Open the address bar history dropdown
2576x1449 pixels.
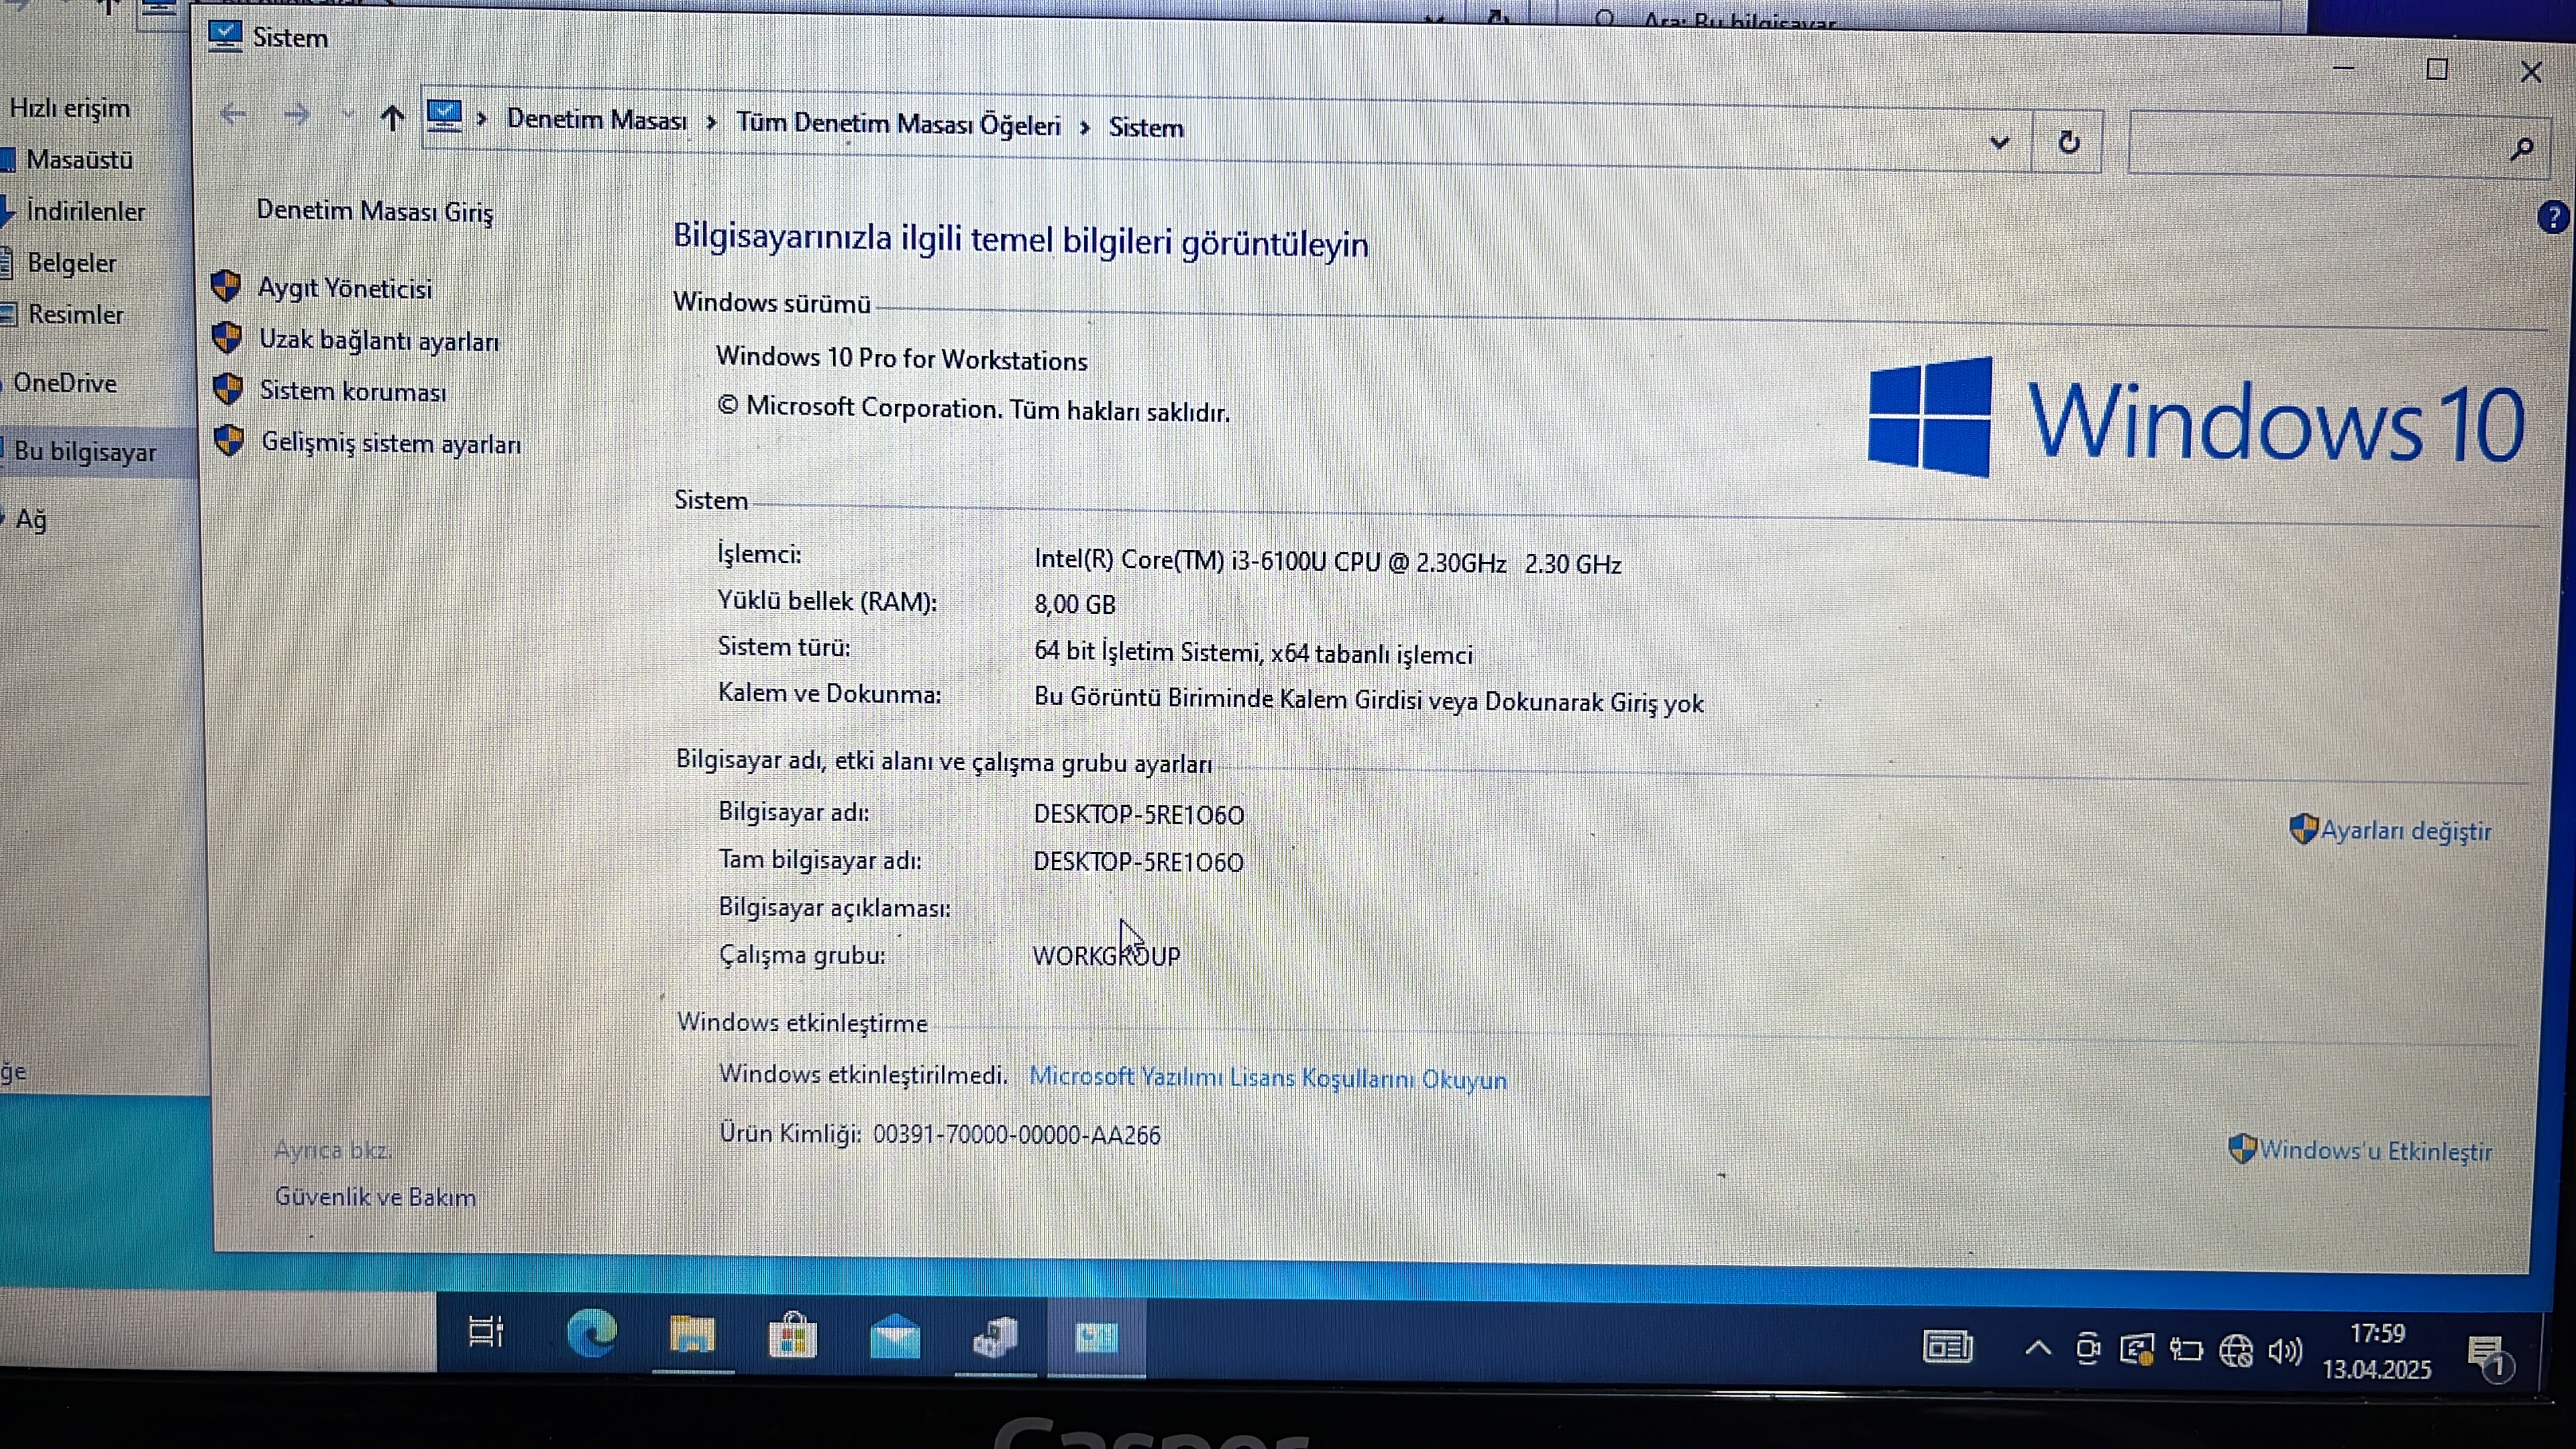(1999, 142)
